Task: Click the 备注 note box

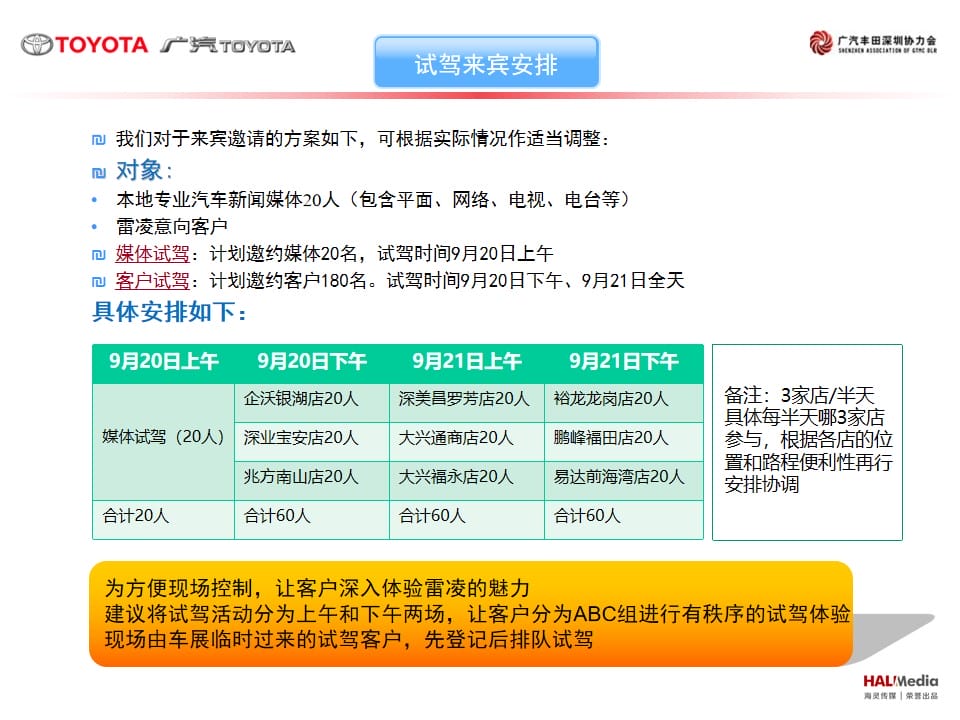Action: coord(807,442)
